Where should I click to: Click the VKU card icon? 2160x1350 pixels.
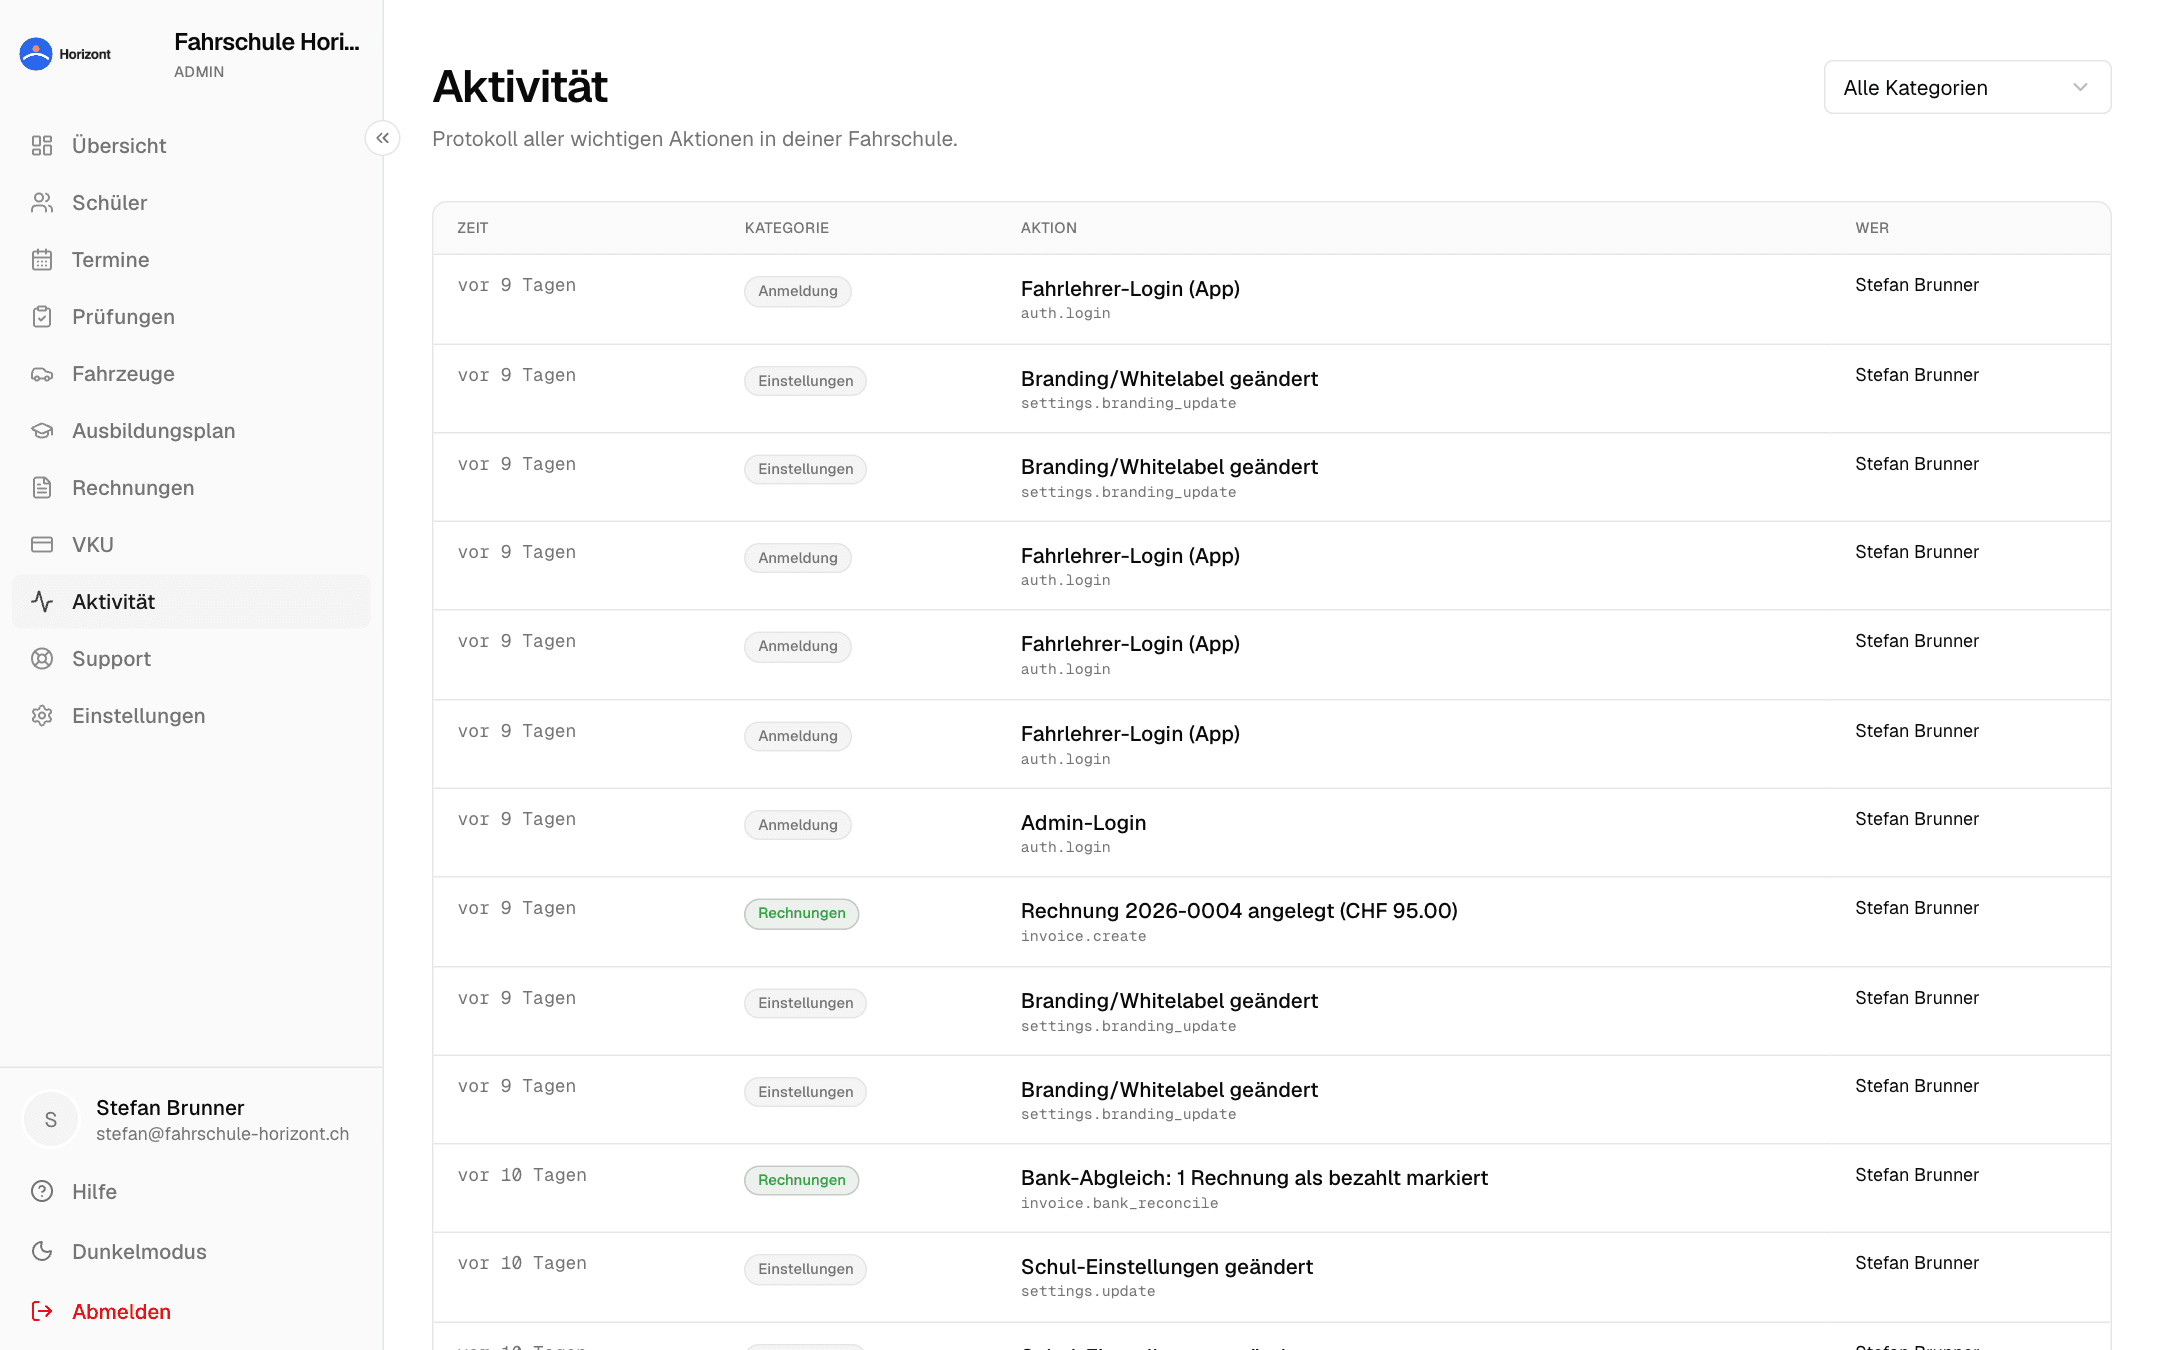42,545
